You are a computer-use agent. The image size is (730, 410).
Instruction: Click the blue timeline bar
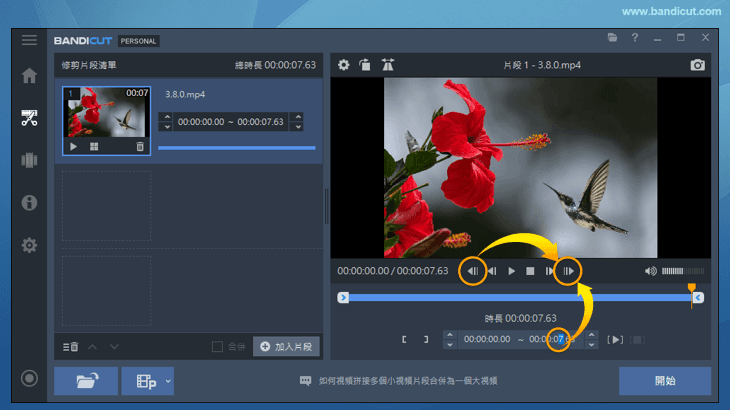520,297
